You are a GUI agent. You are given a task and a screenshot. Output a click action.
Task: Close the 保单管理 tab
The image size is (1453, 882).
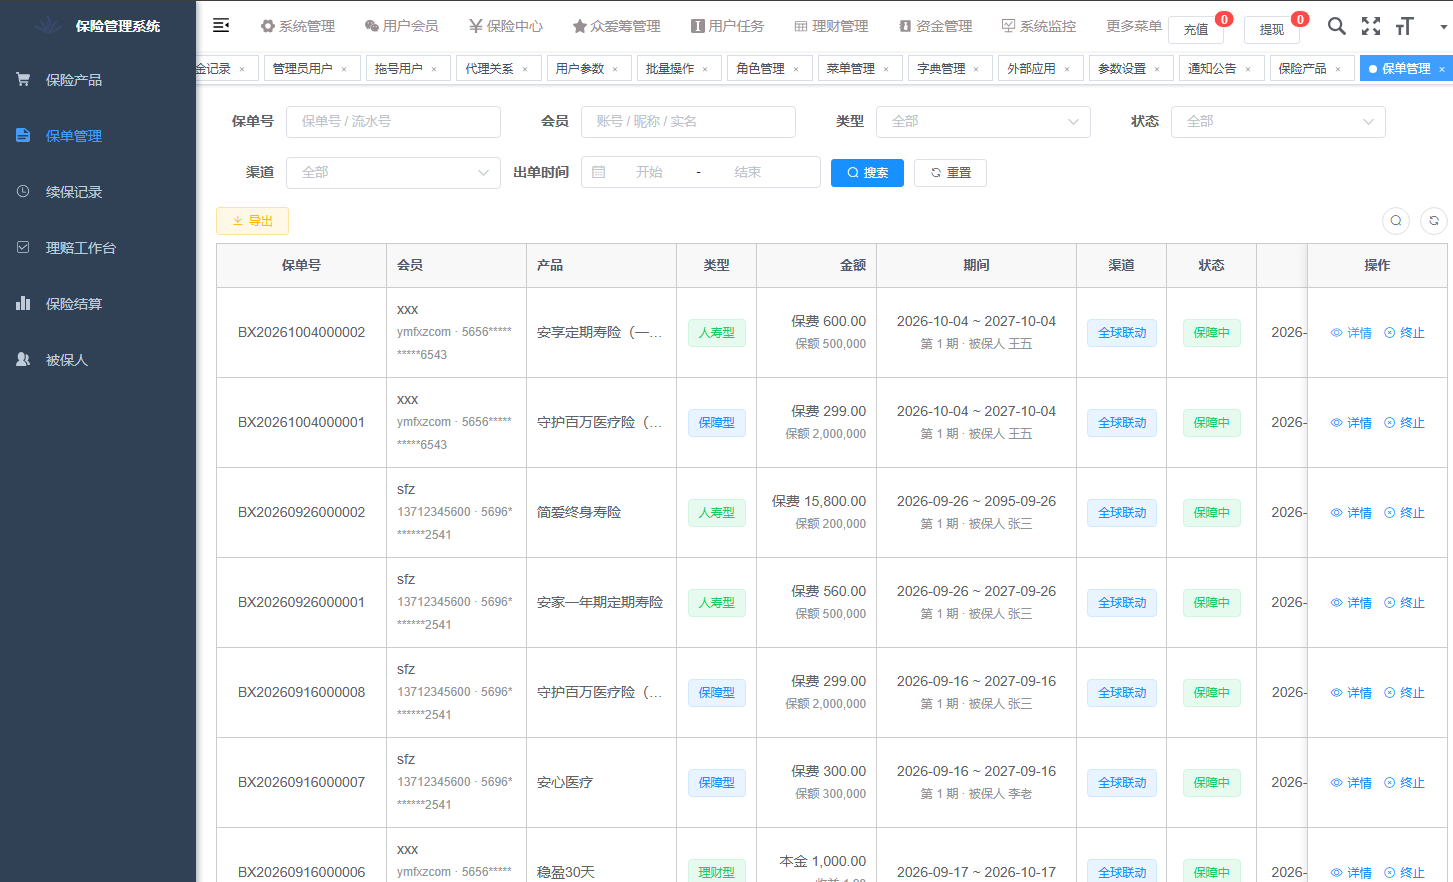tap(1442, 69)
